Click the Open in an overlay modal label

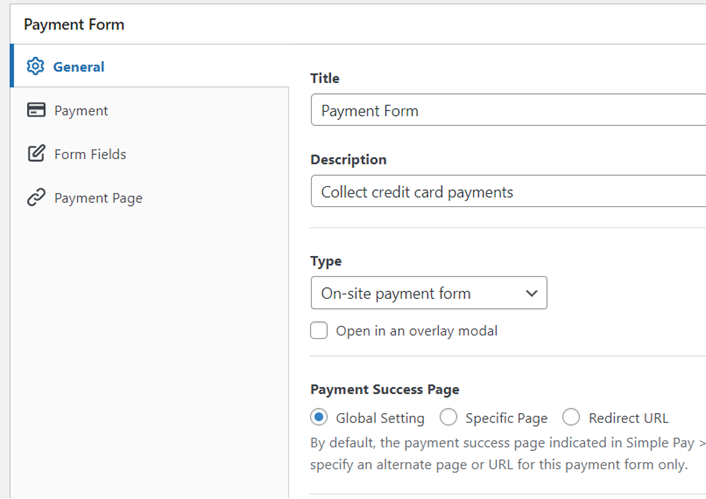pyautogui.click(x=416, y=331)
